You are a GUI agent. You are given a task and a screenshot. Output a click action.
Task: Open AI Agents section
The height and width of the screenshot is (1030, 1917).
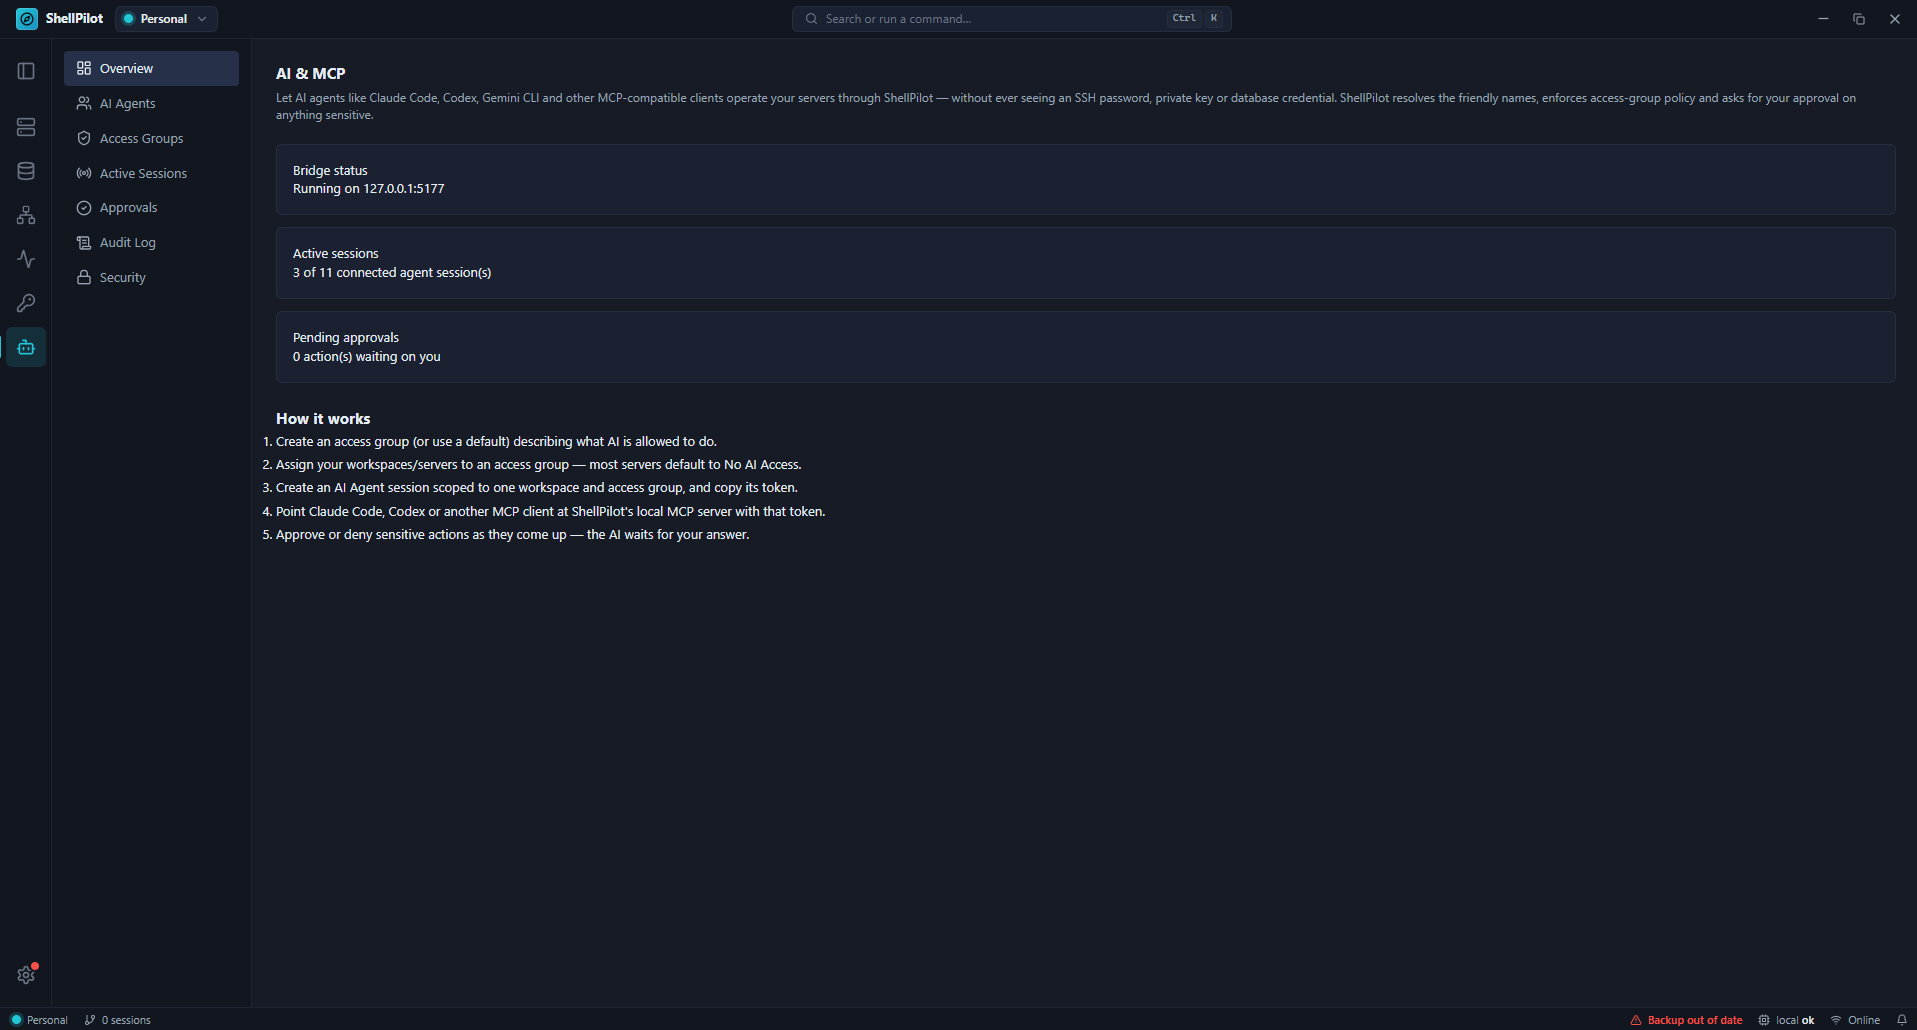[x=151, y=103]
